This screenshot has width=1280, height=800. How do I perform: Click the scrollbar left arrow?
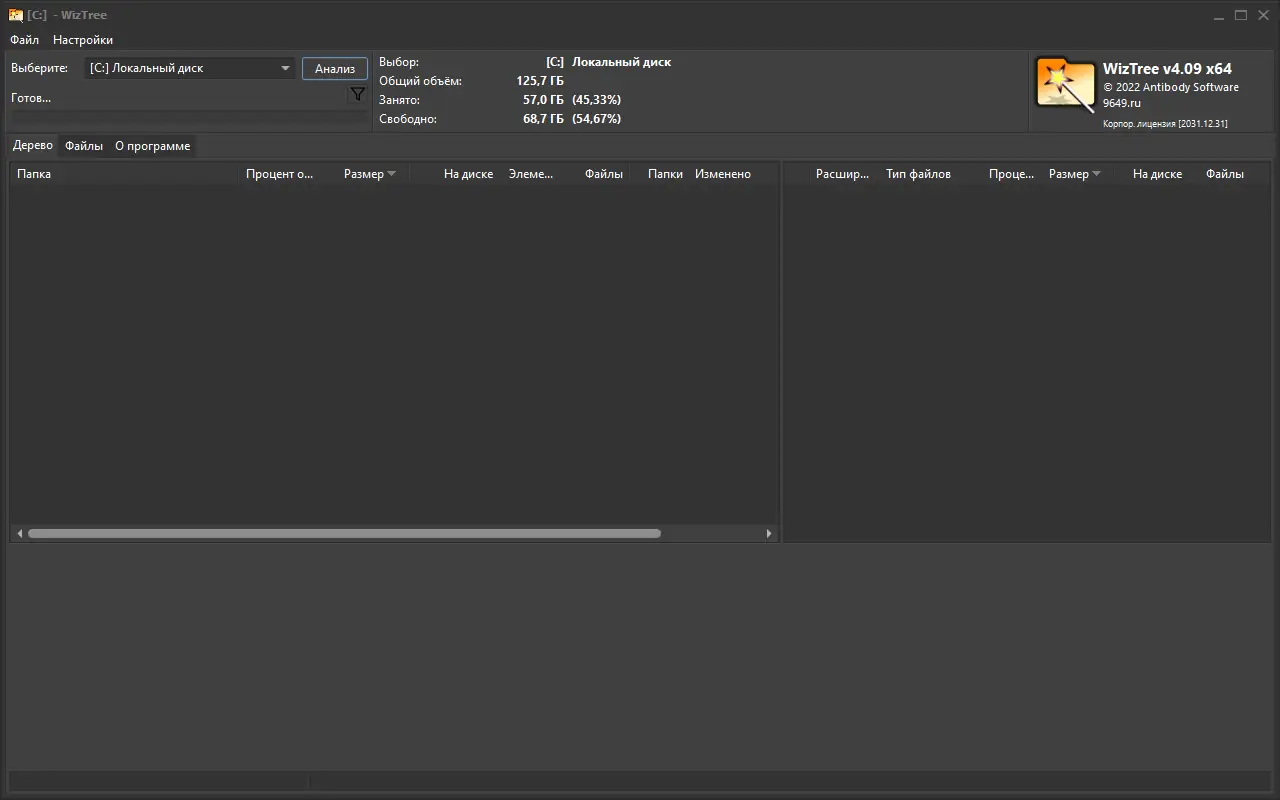coord(19,534)
